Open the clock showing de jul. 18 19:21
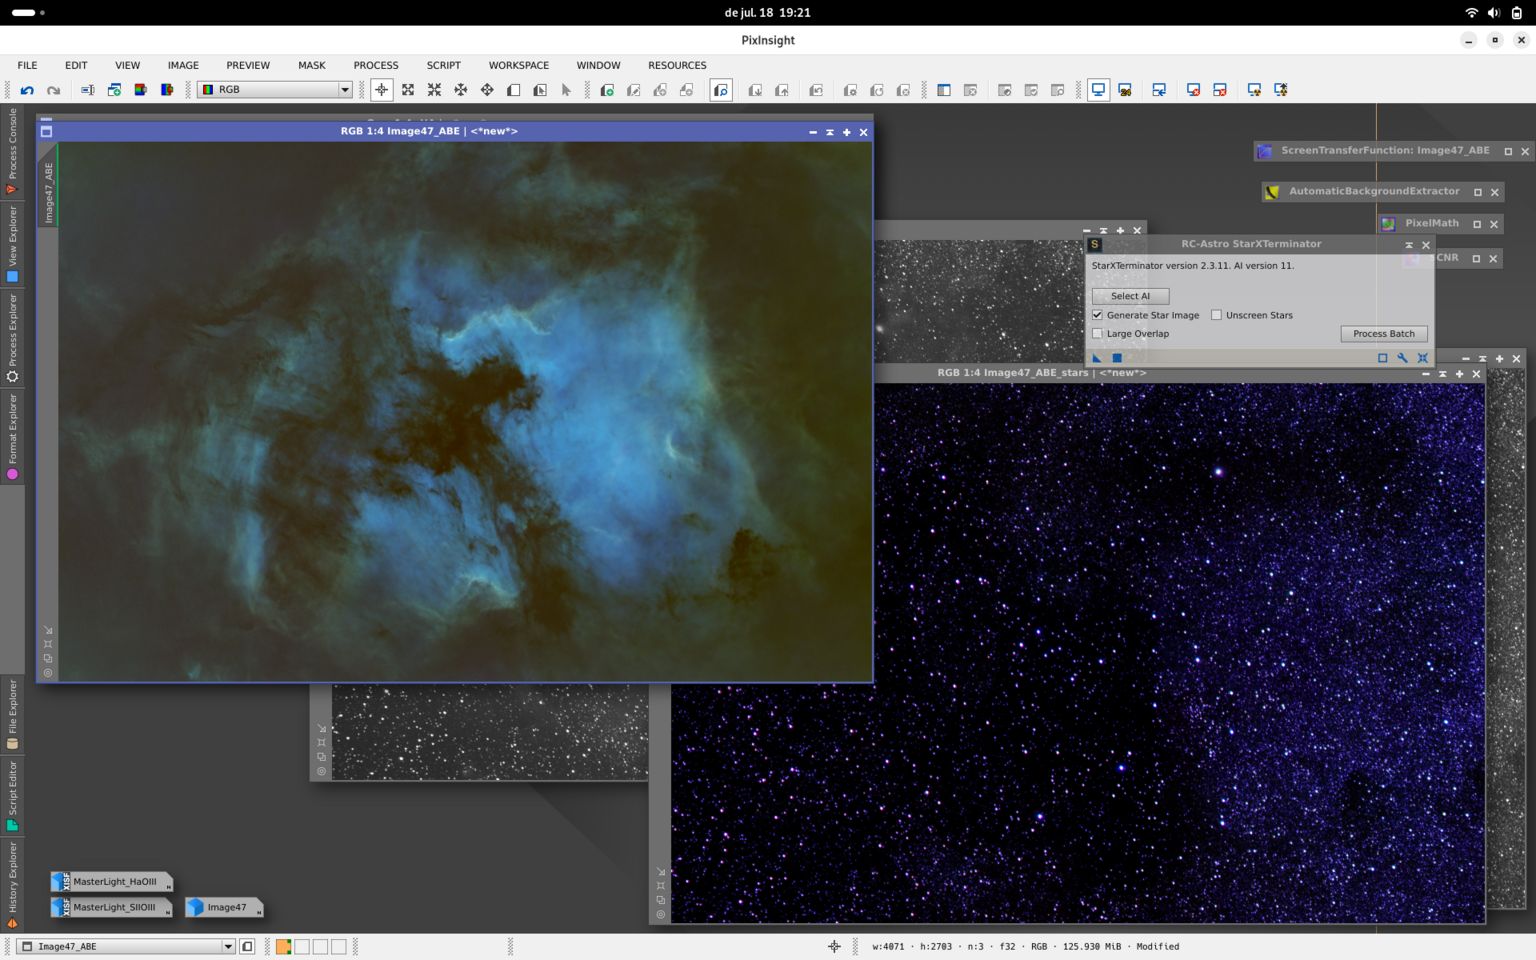This screenshot has height=960, width=1536. [x=768, y=13]
